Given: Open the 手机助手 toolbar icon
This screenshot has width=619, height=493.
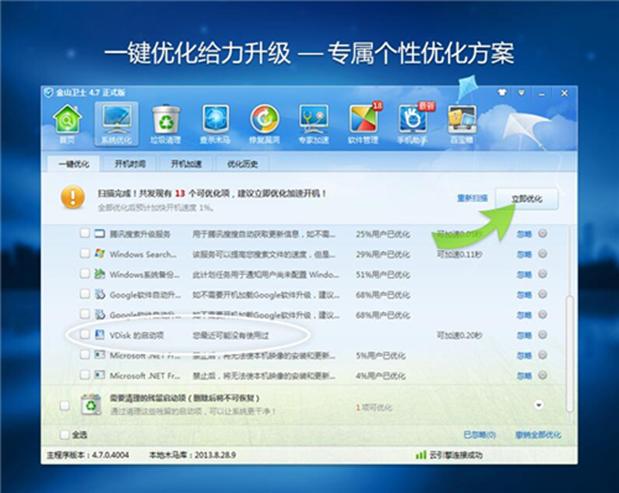Looking at the screenshot, I should tap(413, 124).
